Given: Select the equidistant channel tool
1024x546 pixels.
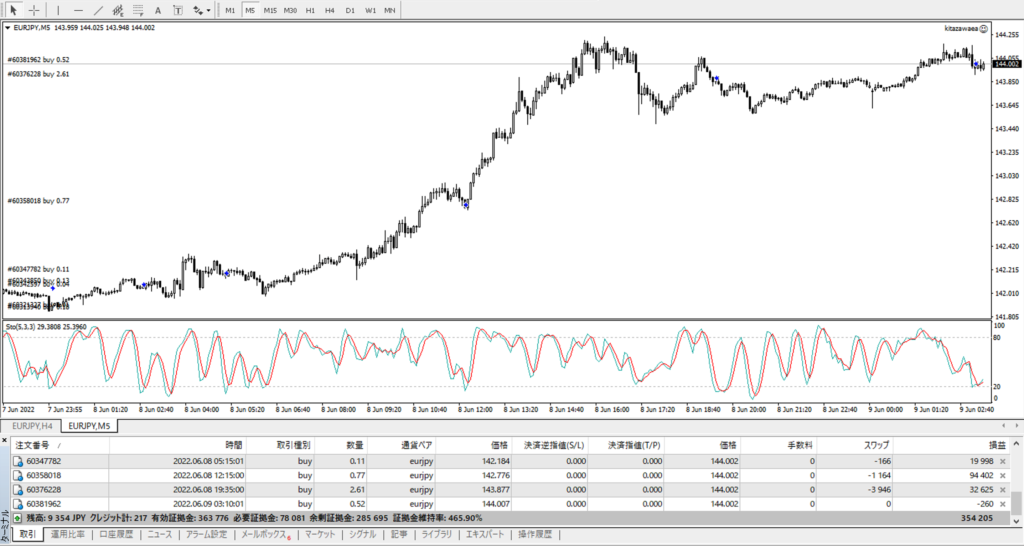Looking at the screenshot, I should click(118, 10).
